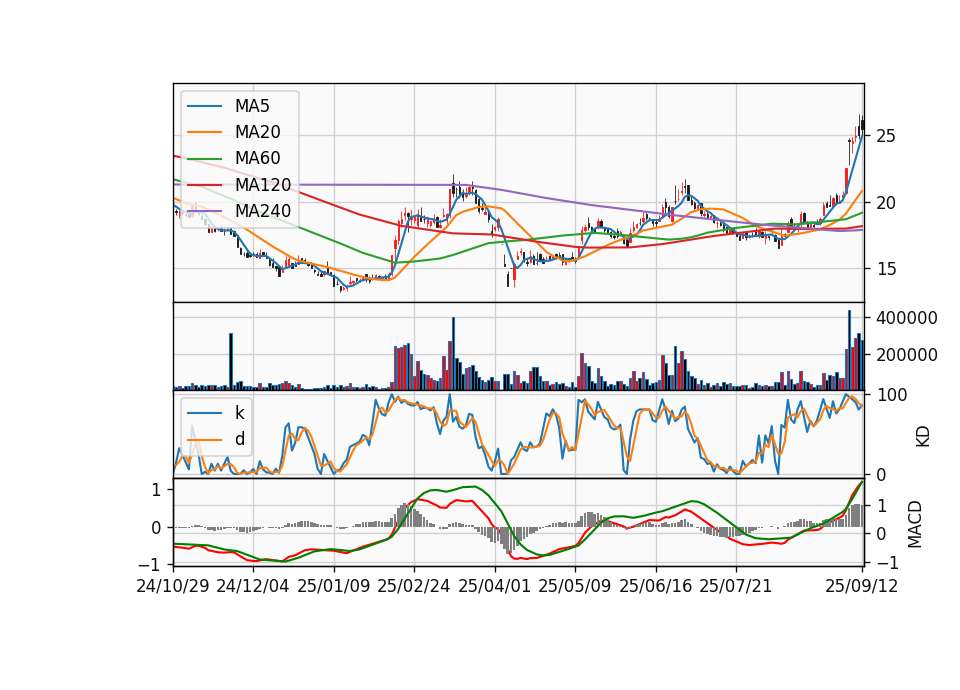
Task: Click the MA60 legend label
Action: click(x=257, y=159)
